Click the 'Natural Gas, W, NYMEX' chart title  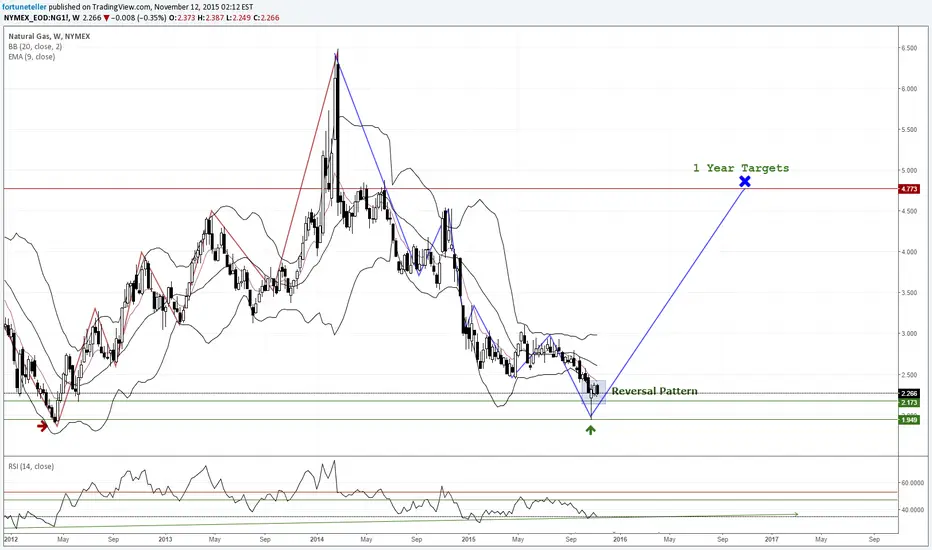49,36
